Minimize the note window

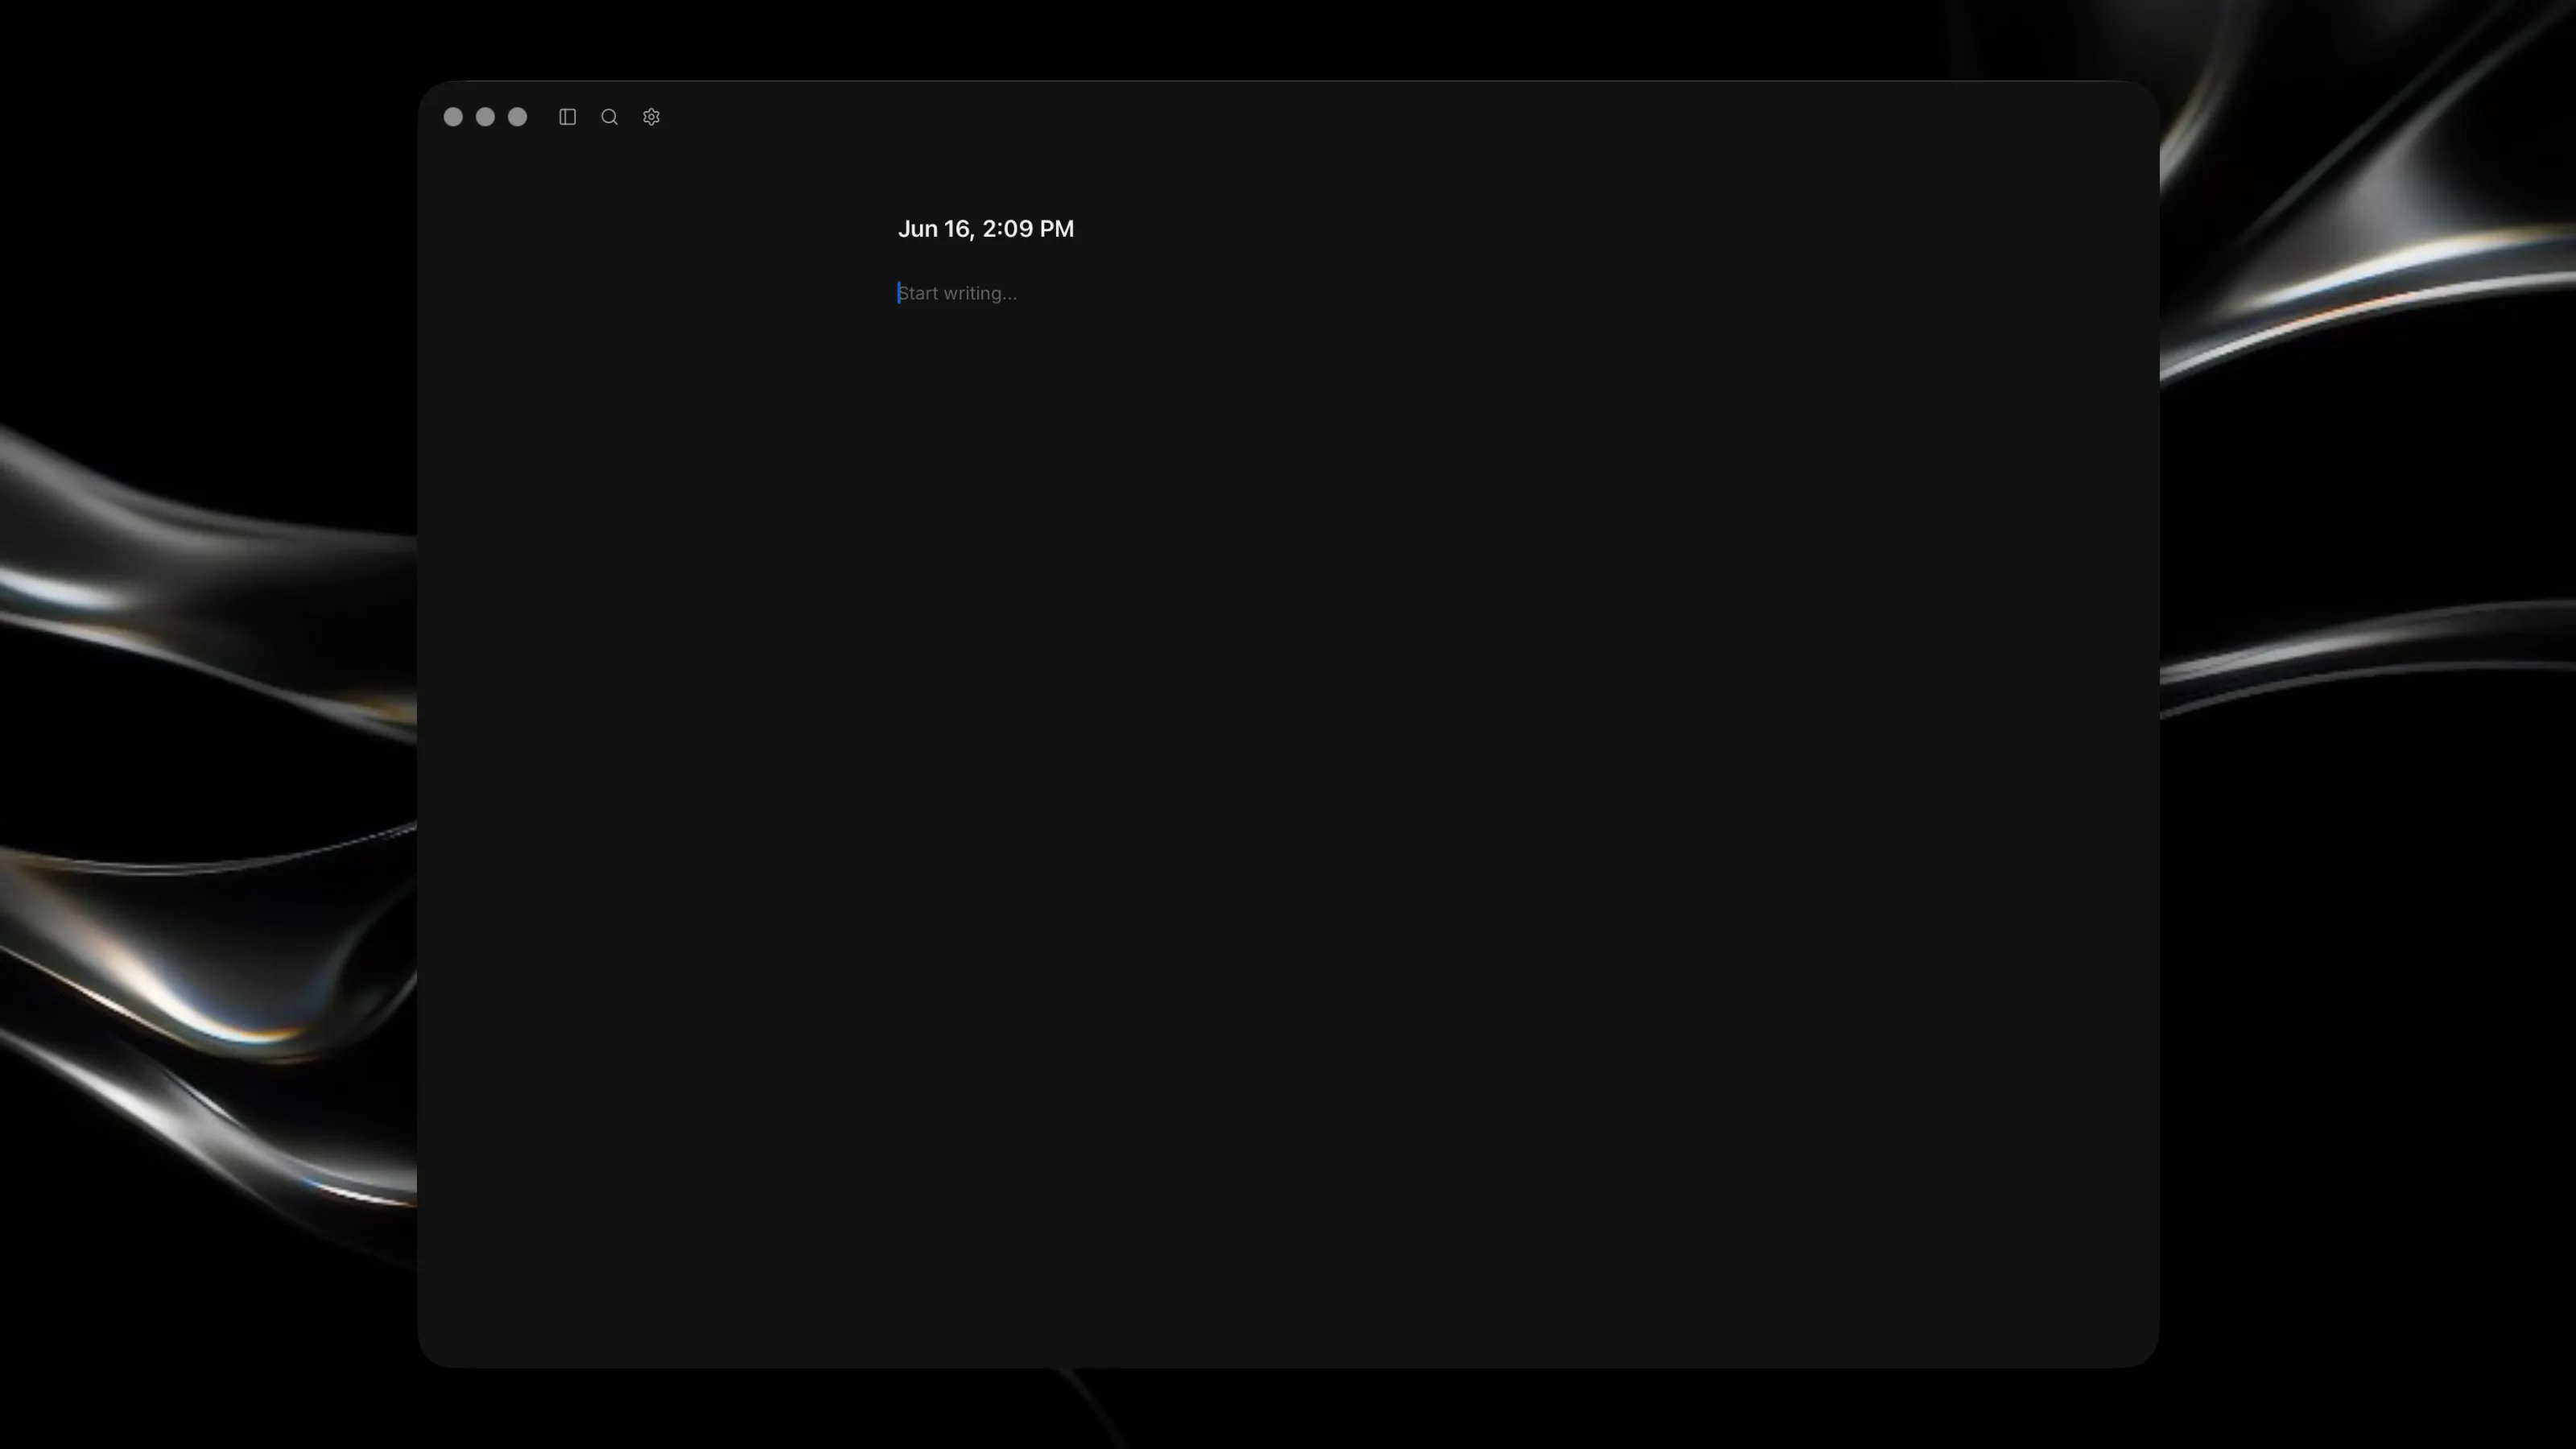485,117
